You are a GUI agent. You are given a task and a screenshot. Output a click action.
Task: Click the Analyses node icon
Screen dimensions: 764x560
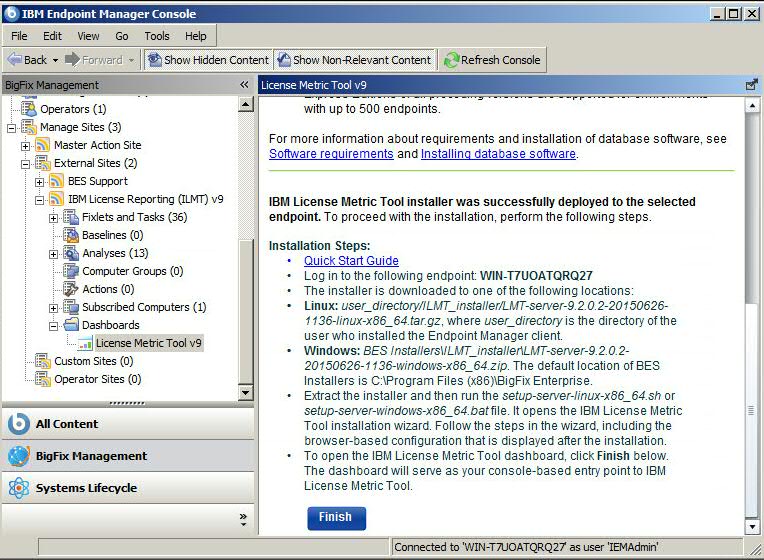(71, 253)
